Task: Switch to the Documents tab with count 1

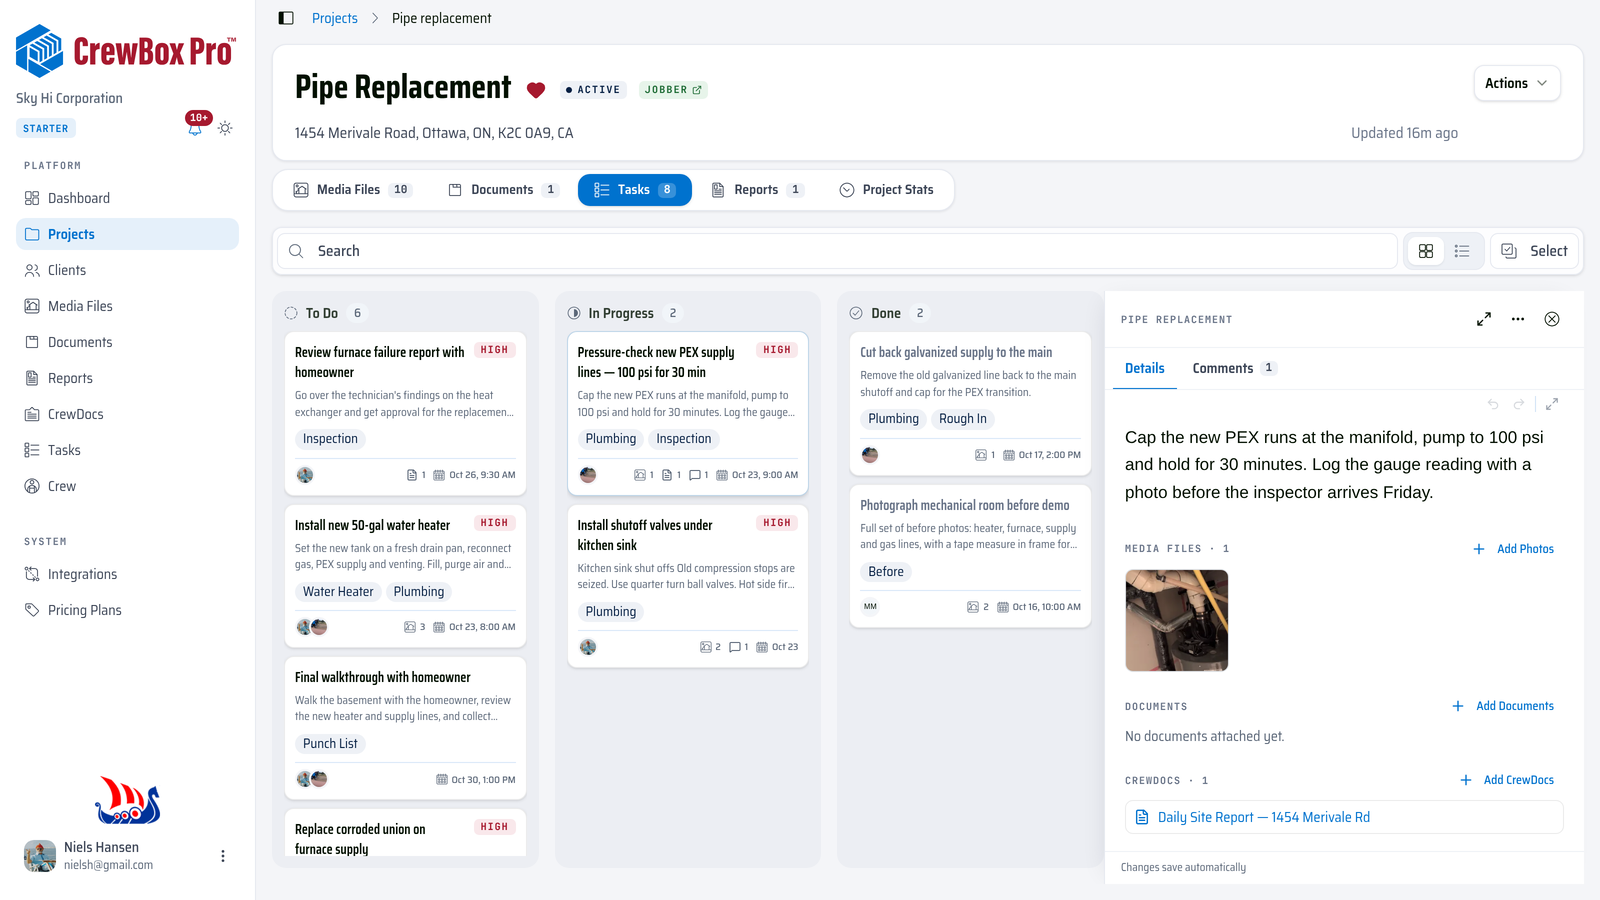Action: pos(503,190)
